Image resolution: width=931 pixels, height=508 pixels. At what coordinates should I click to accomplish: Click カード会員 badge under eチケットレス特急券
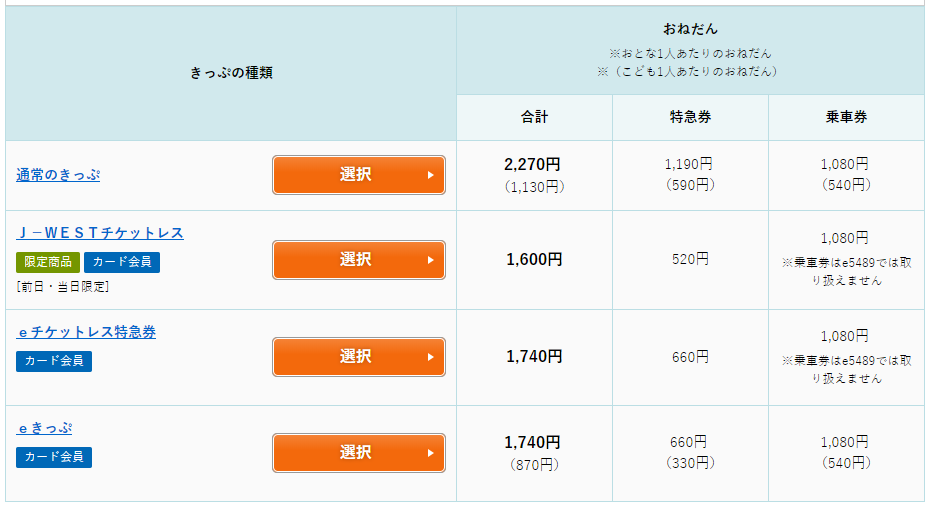(54, 361)
